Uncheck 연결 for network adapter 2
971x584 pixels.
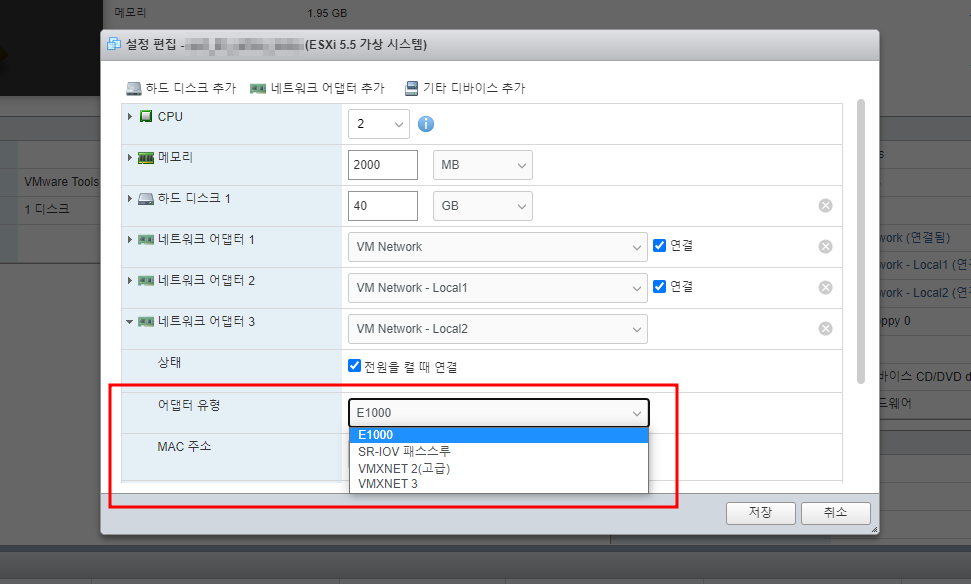coord(660,286)
